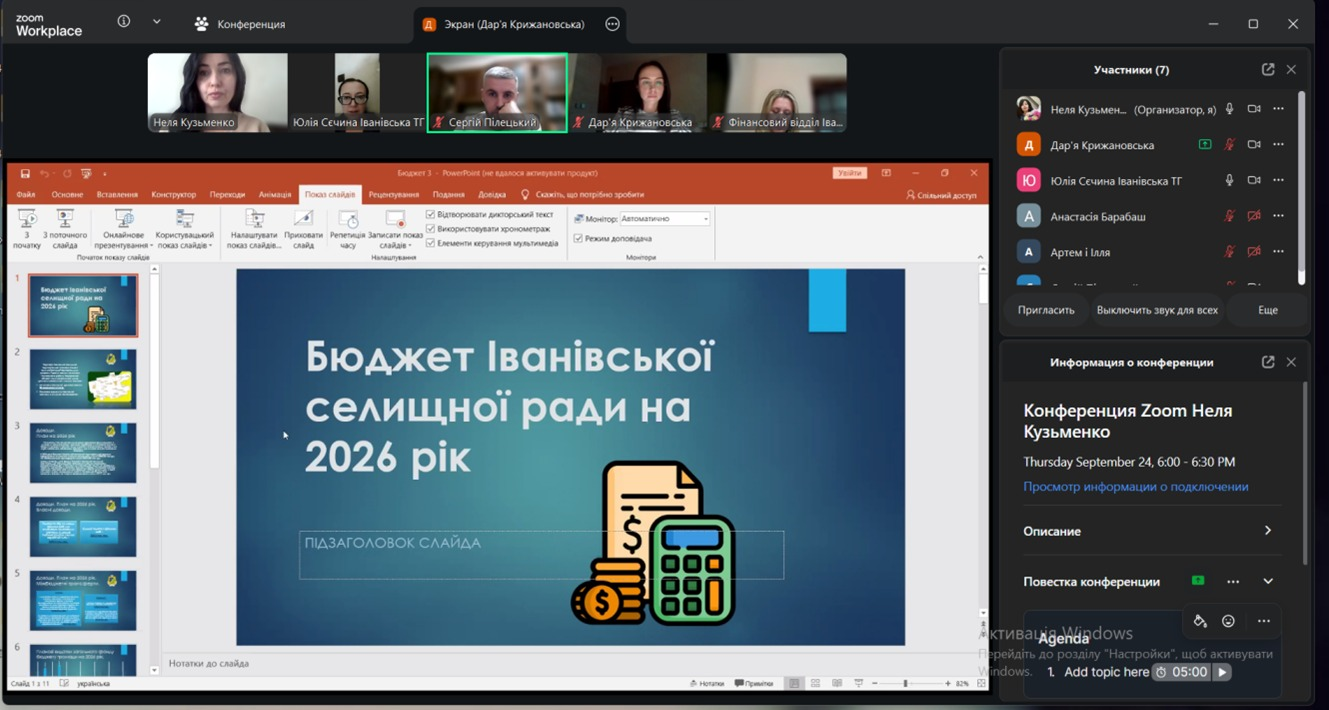Click Zoom meeting info icon
Screen dimensions: 1329x710
tap(124, 21)
